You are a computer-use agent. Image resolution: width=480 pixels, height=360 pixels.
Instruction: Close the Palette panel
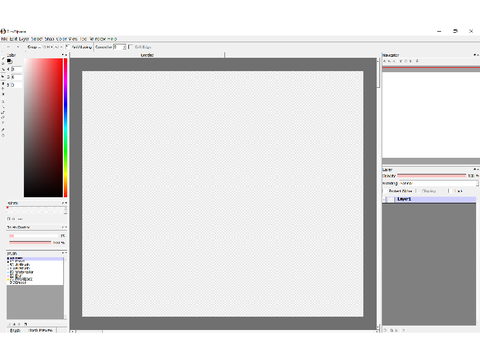(x=66, y=203)
